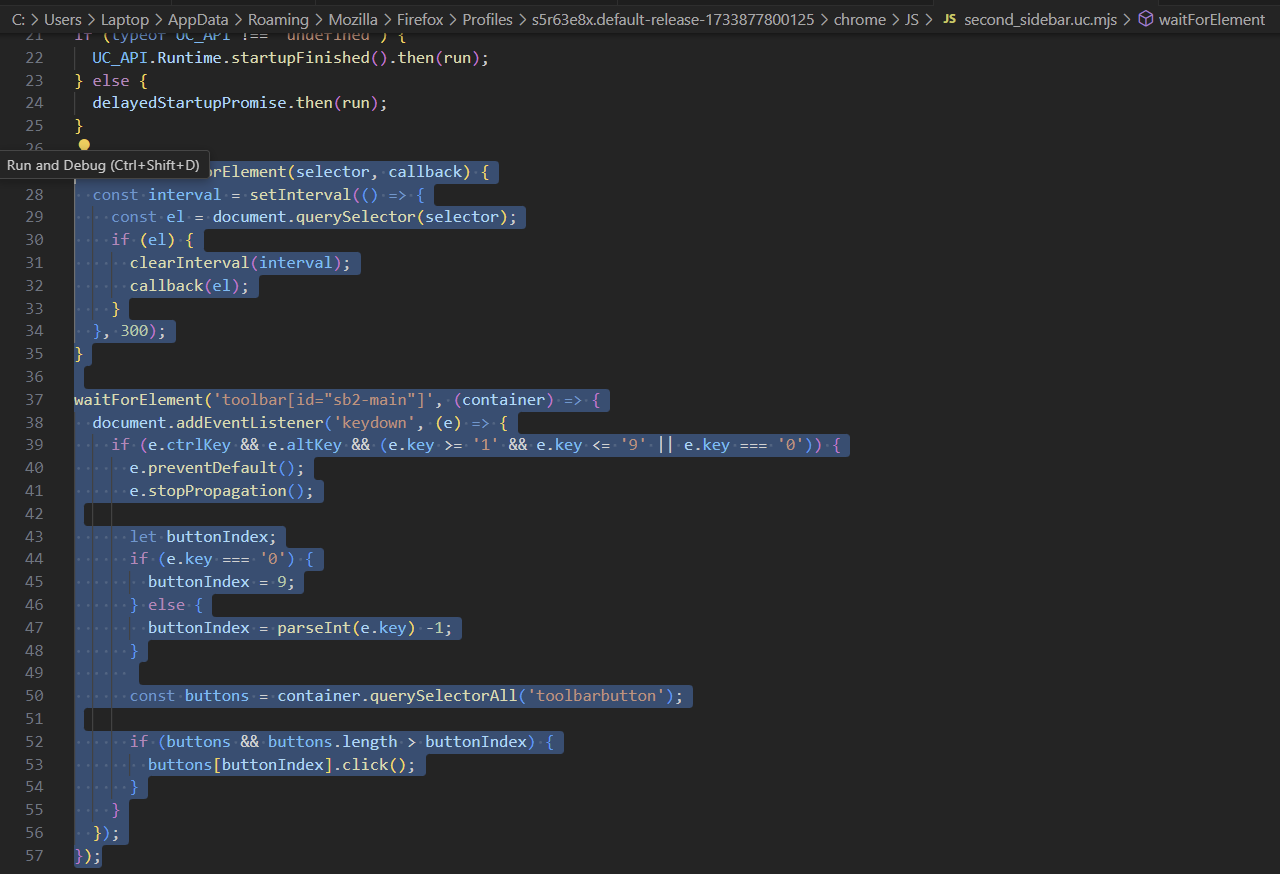
Task: Open the Firefox breadcrumb folder
Action: click(420, 19)
